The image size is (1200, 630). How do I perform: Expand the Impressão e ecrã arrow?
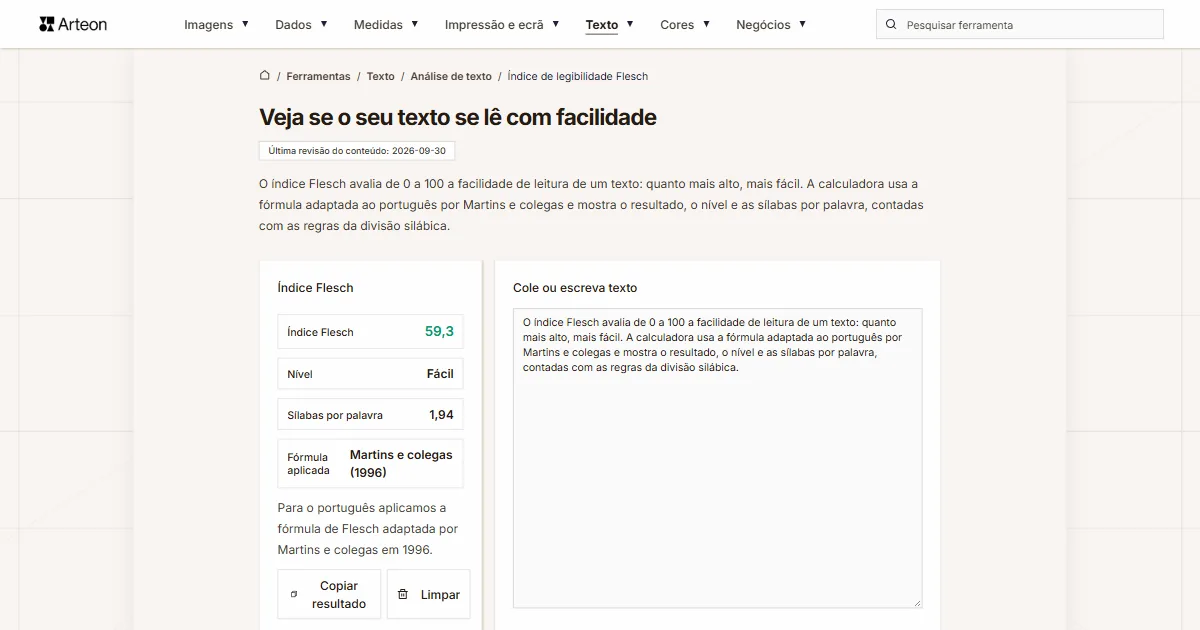pos(556,24)
